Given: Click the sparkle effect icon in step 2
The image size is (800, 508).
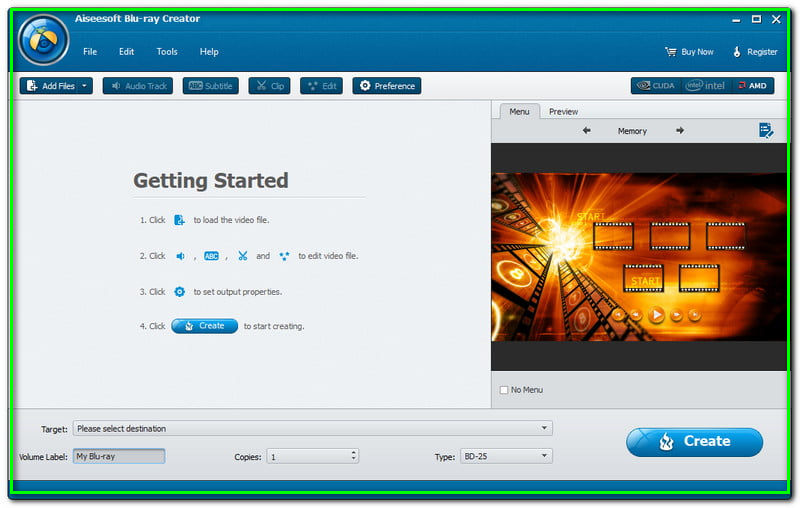Looking at the screenshot, I should point(284,256).
